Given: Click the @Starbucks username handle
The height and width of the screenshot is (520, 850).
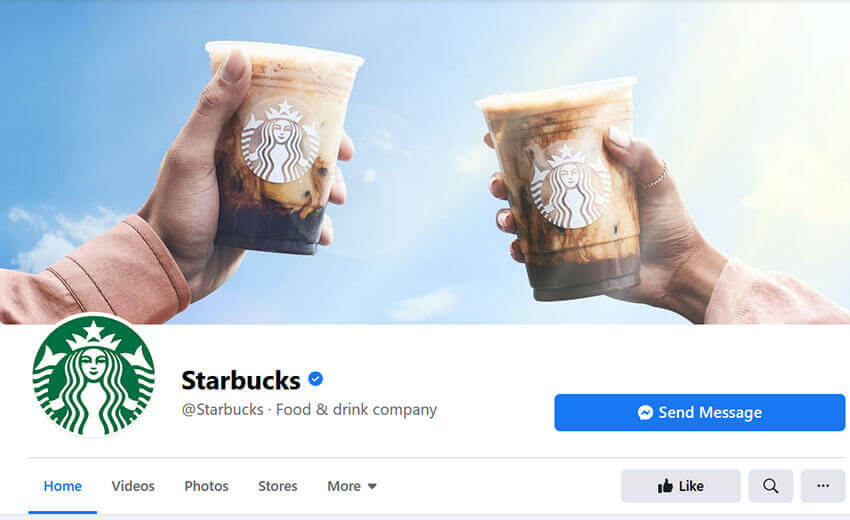Looking at the screenshot, I should click(x=222, y=409).
